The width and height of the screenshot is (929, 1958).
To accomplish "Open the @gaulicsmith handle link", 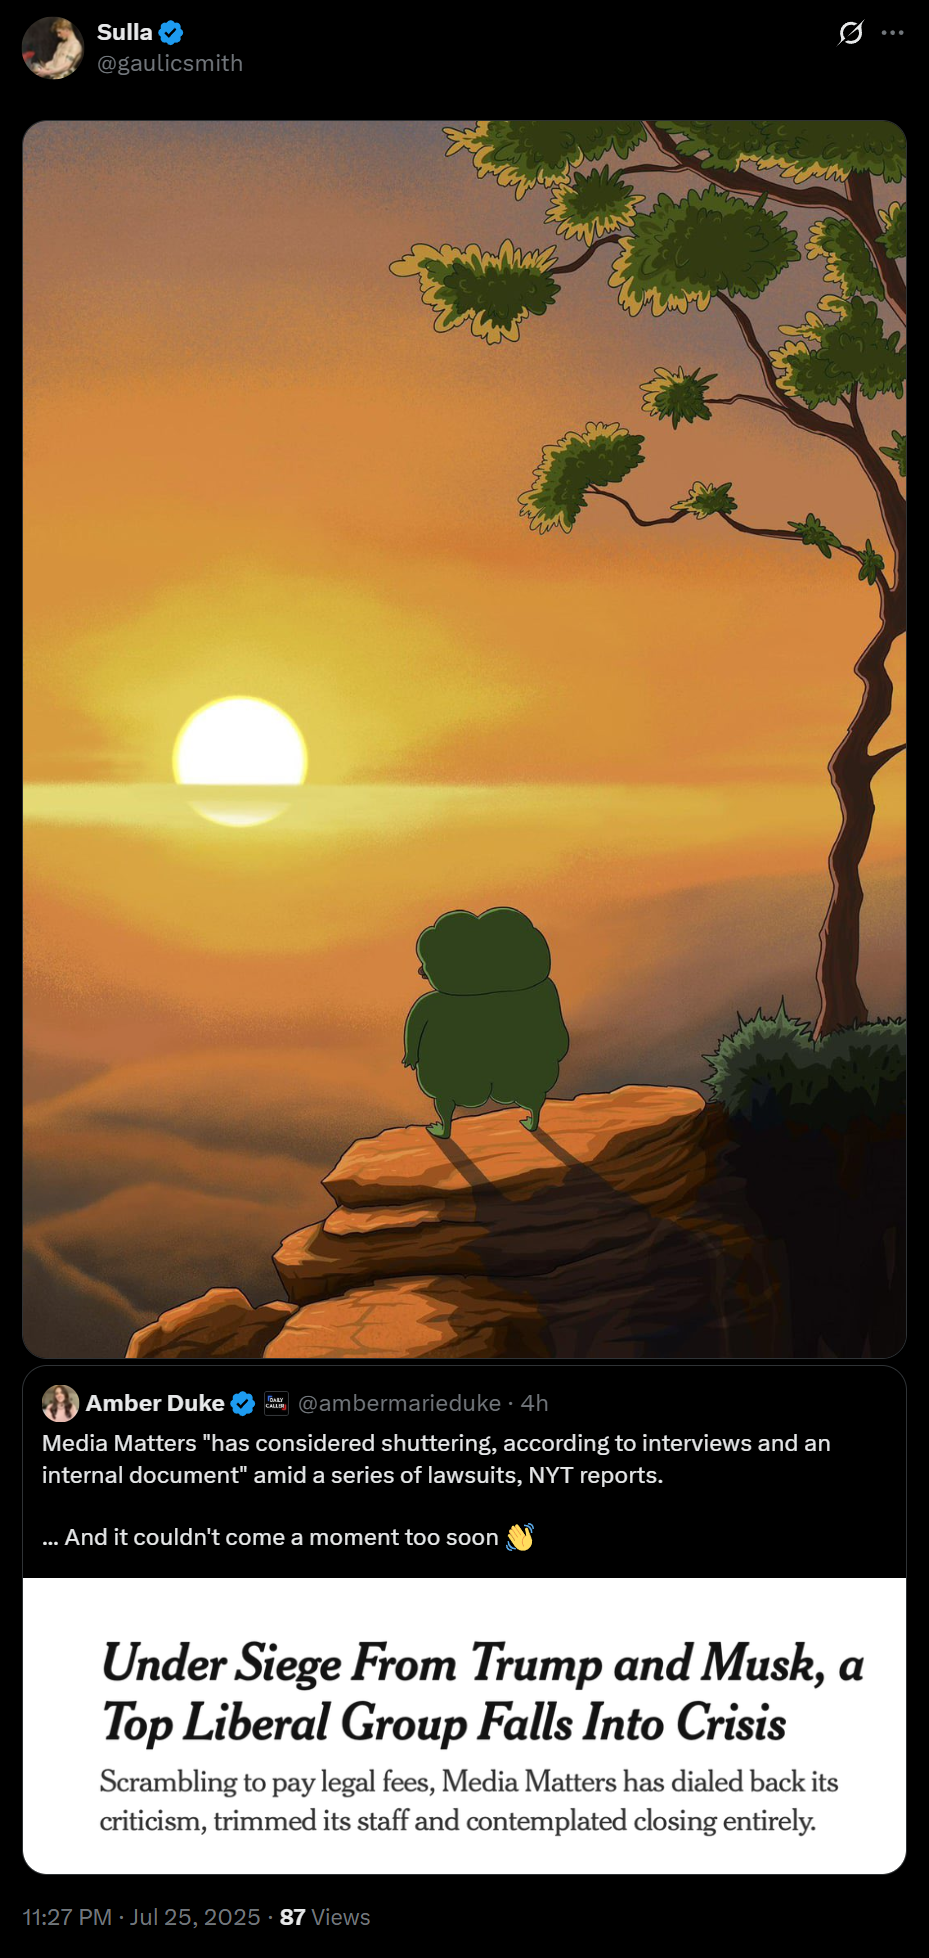I will pyautogui.click(x=170, y=64).
